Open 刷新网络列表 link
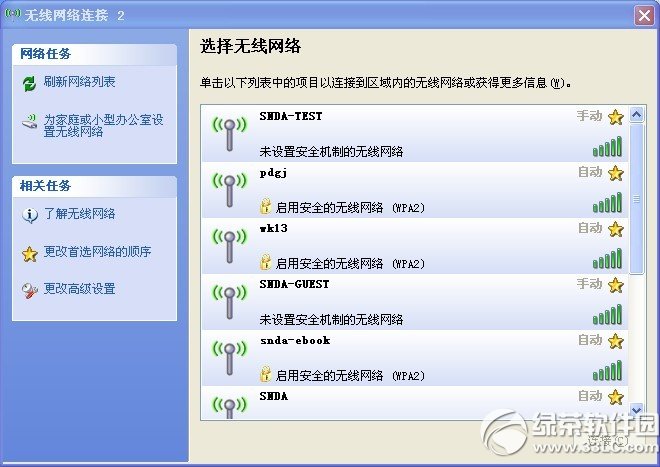Viewport: 660px width, 467px height. [x=80, y=82]
